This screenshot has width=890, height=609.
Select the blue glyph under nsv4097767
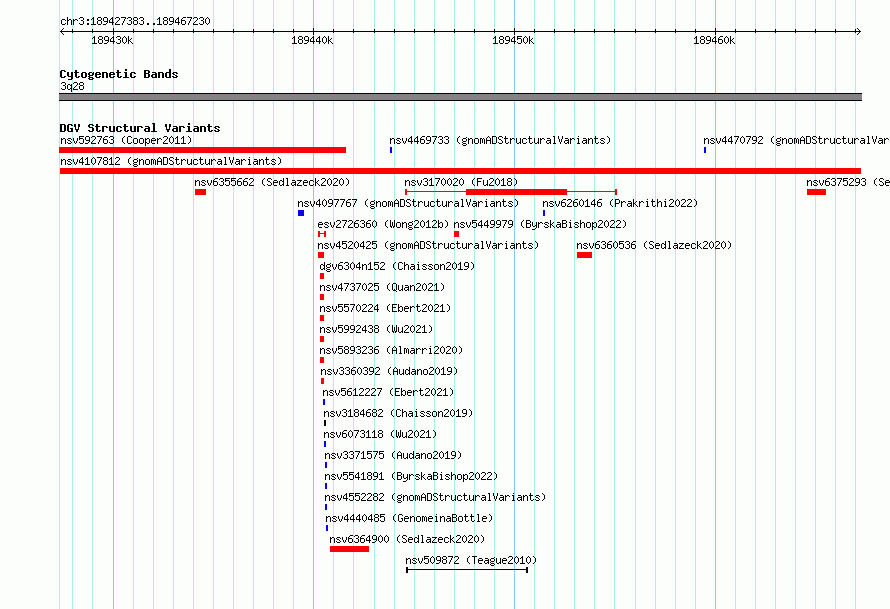pyautogui.click(x=301, y=213)
